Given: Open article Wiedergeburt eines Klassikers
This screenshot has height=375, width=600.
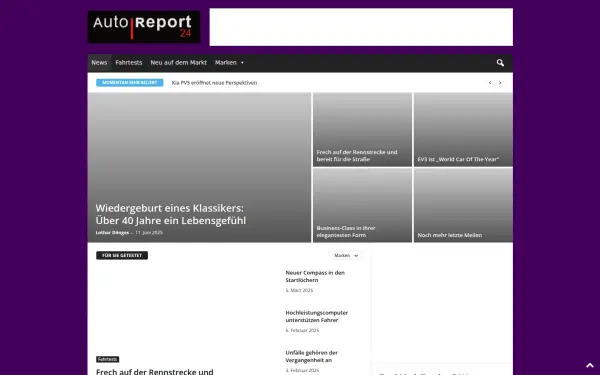Looking at the screenshot, I should 171,214.
